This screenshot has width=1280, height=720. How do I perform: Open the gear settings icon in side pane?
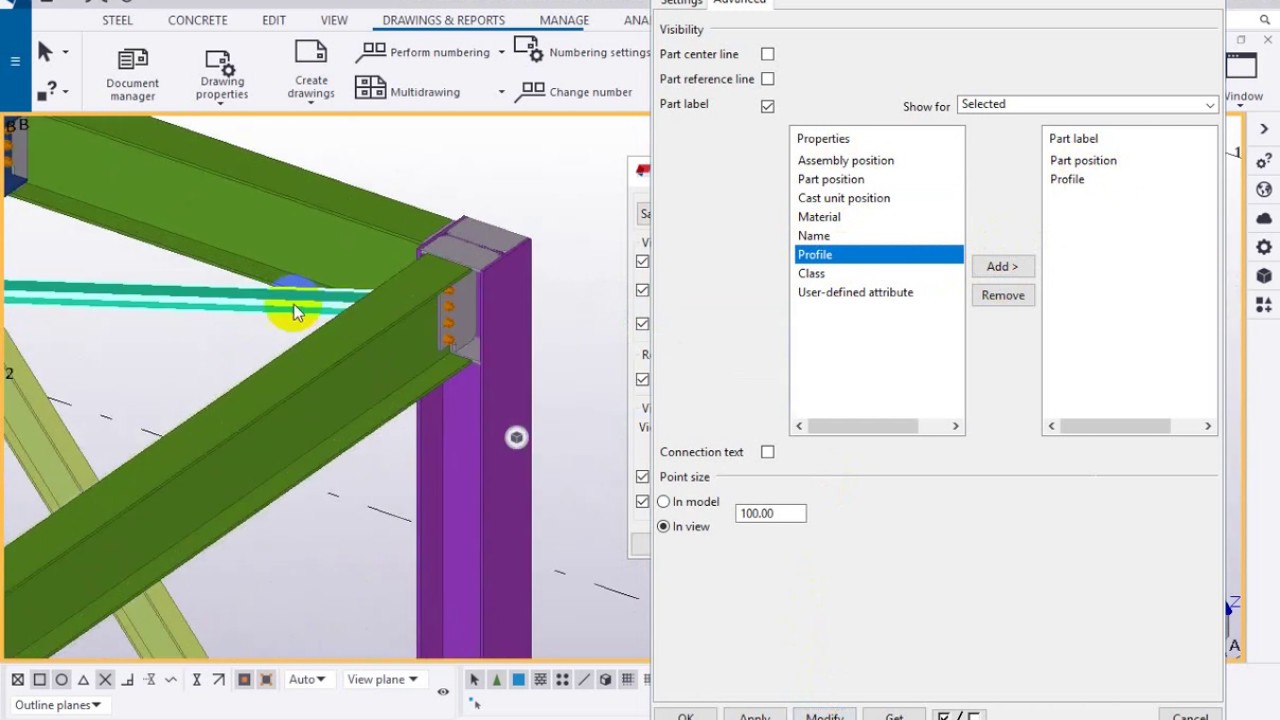pos(1264,247)
